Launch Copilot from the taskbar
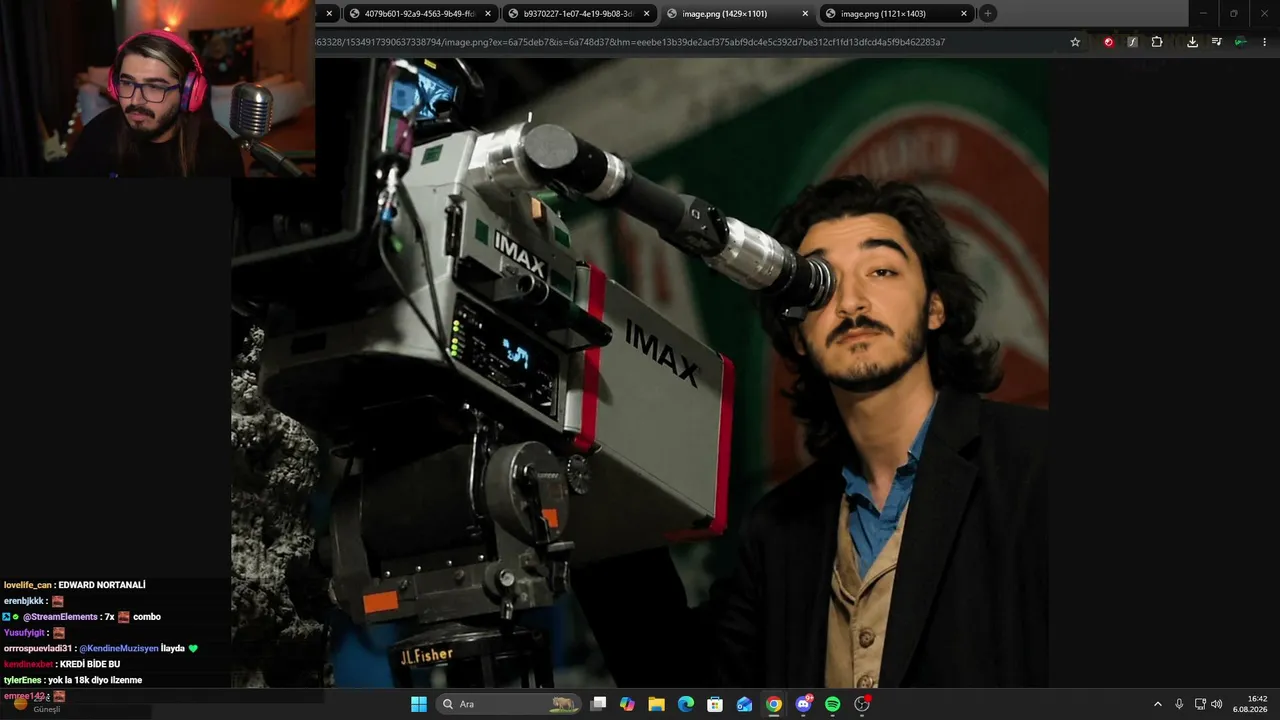Viewport: 1280px width, 720px height. click(x=627, y=704)
